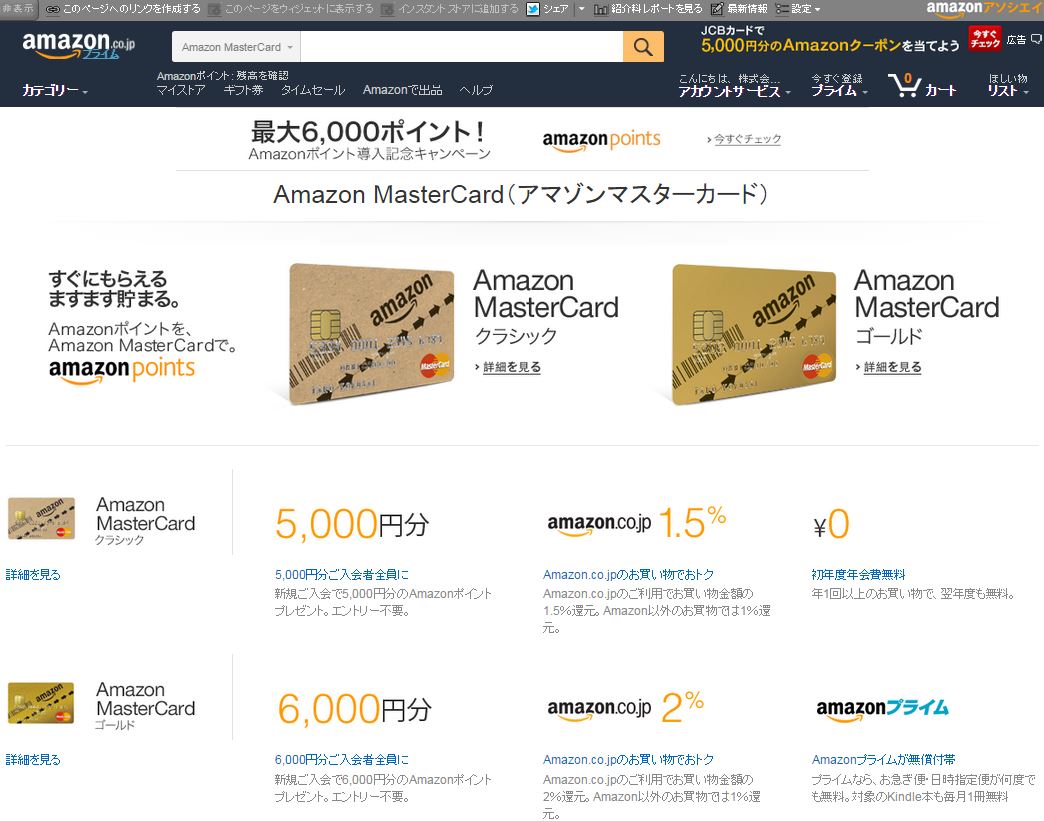1044x821 pixels.
Task: Click the large gold MasterCard image
Action: [752, 334]
